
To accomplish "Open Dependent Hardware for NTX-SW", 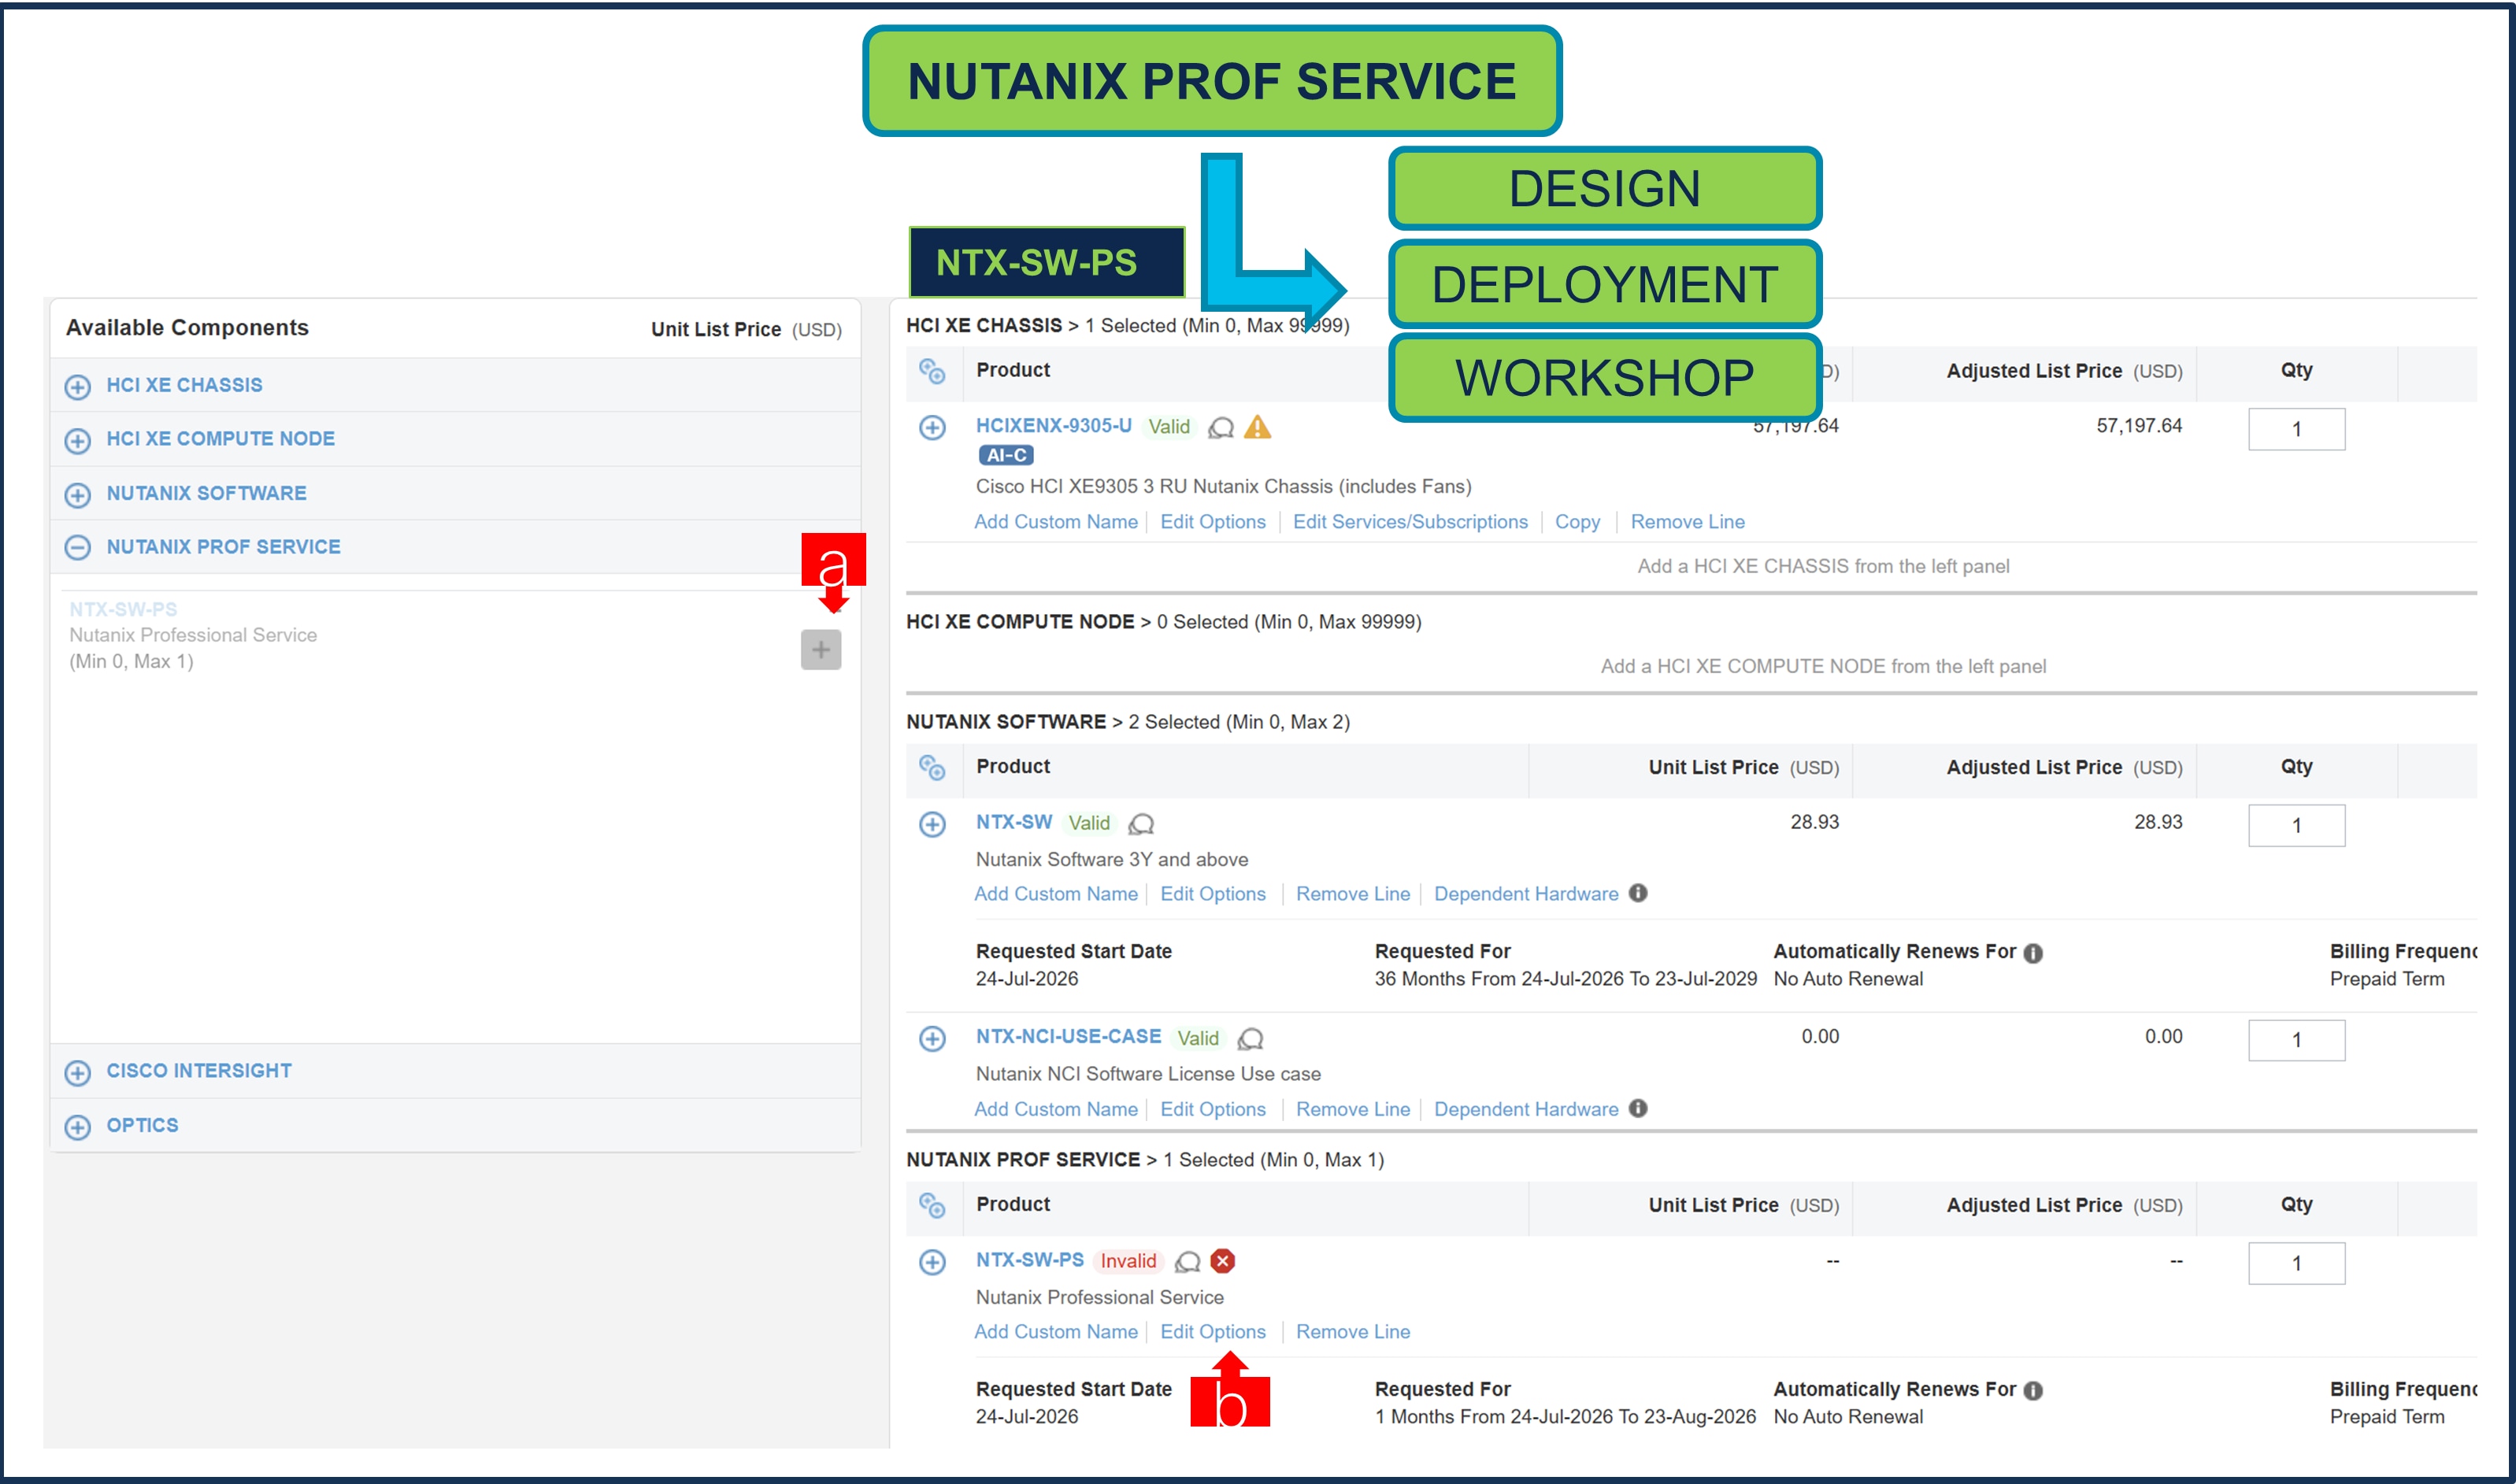I will tap(1526, 893).
